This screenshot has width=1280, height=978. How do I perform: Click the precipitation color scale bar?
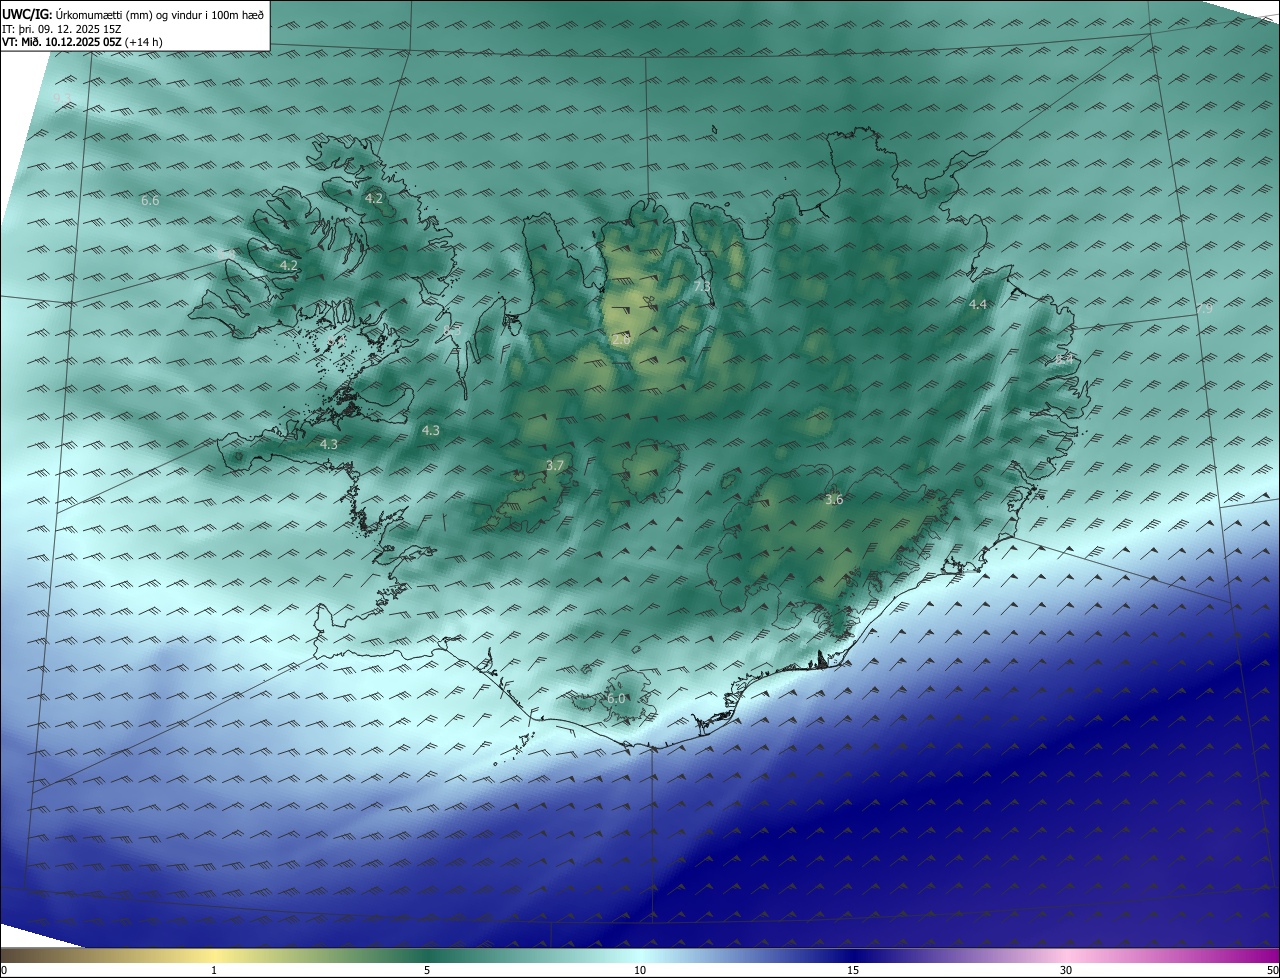640,956
